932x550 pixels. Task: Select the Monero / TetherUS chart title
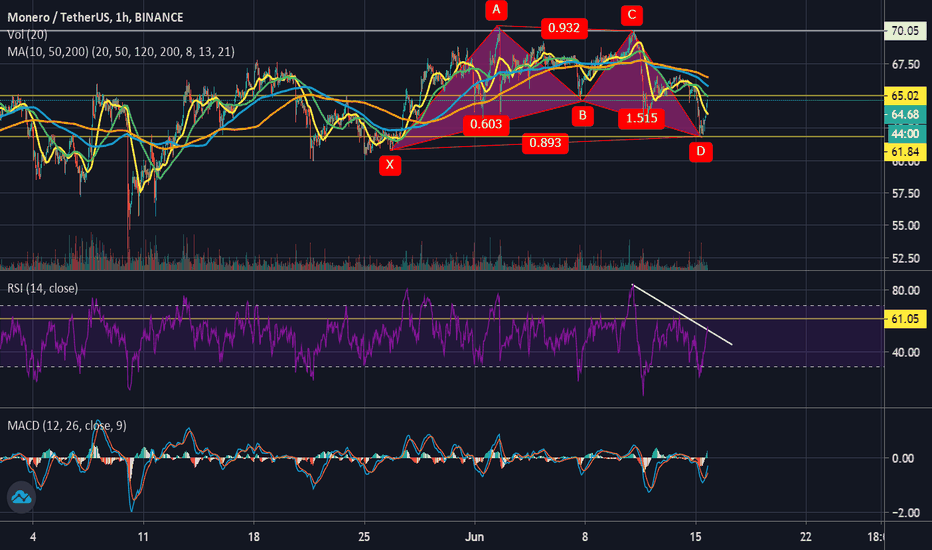pos(95,17)
